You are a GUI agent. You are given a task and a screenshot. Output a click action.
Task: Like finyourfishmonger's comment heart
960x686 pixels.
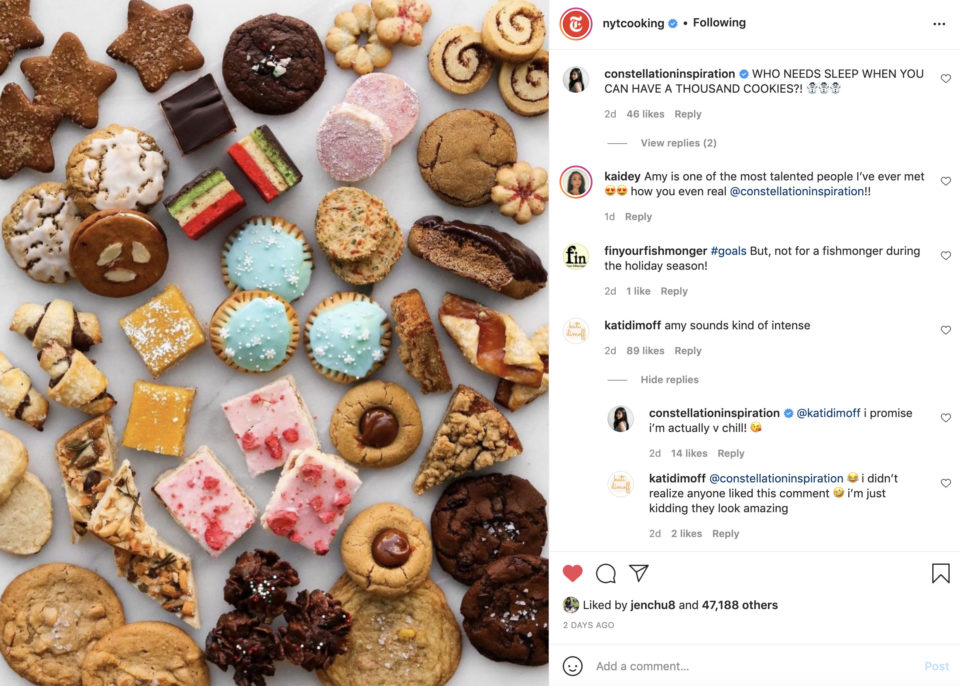point(945,255)
